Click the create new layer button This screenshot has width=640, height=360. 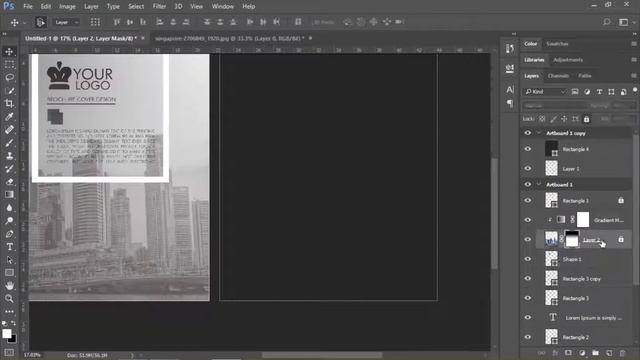609,353
